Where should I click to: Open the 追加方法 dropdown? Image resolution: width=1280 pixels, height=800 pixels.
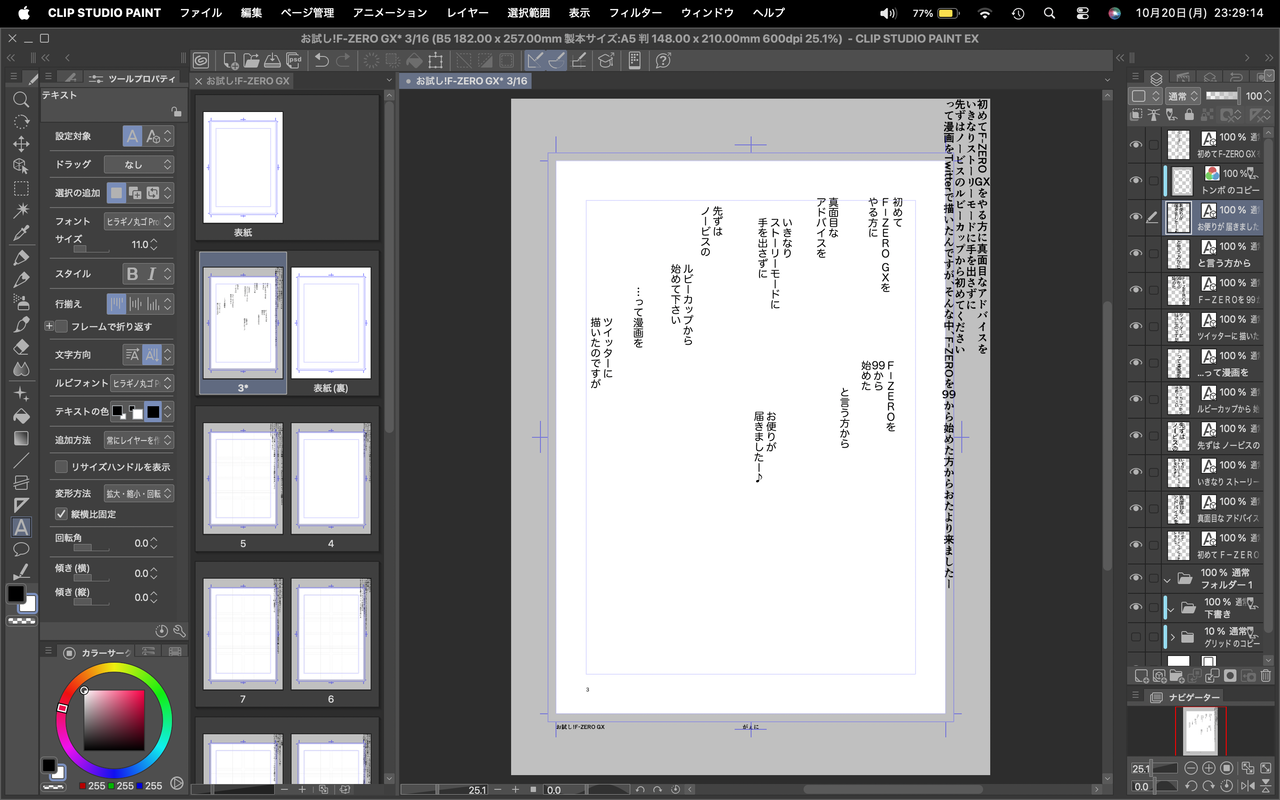tap(139, 440)
